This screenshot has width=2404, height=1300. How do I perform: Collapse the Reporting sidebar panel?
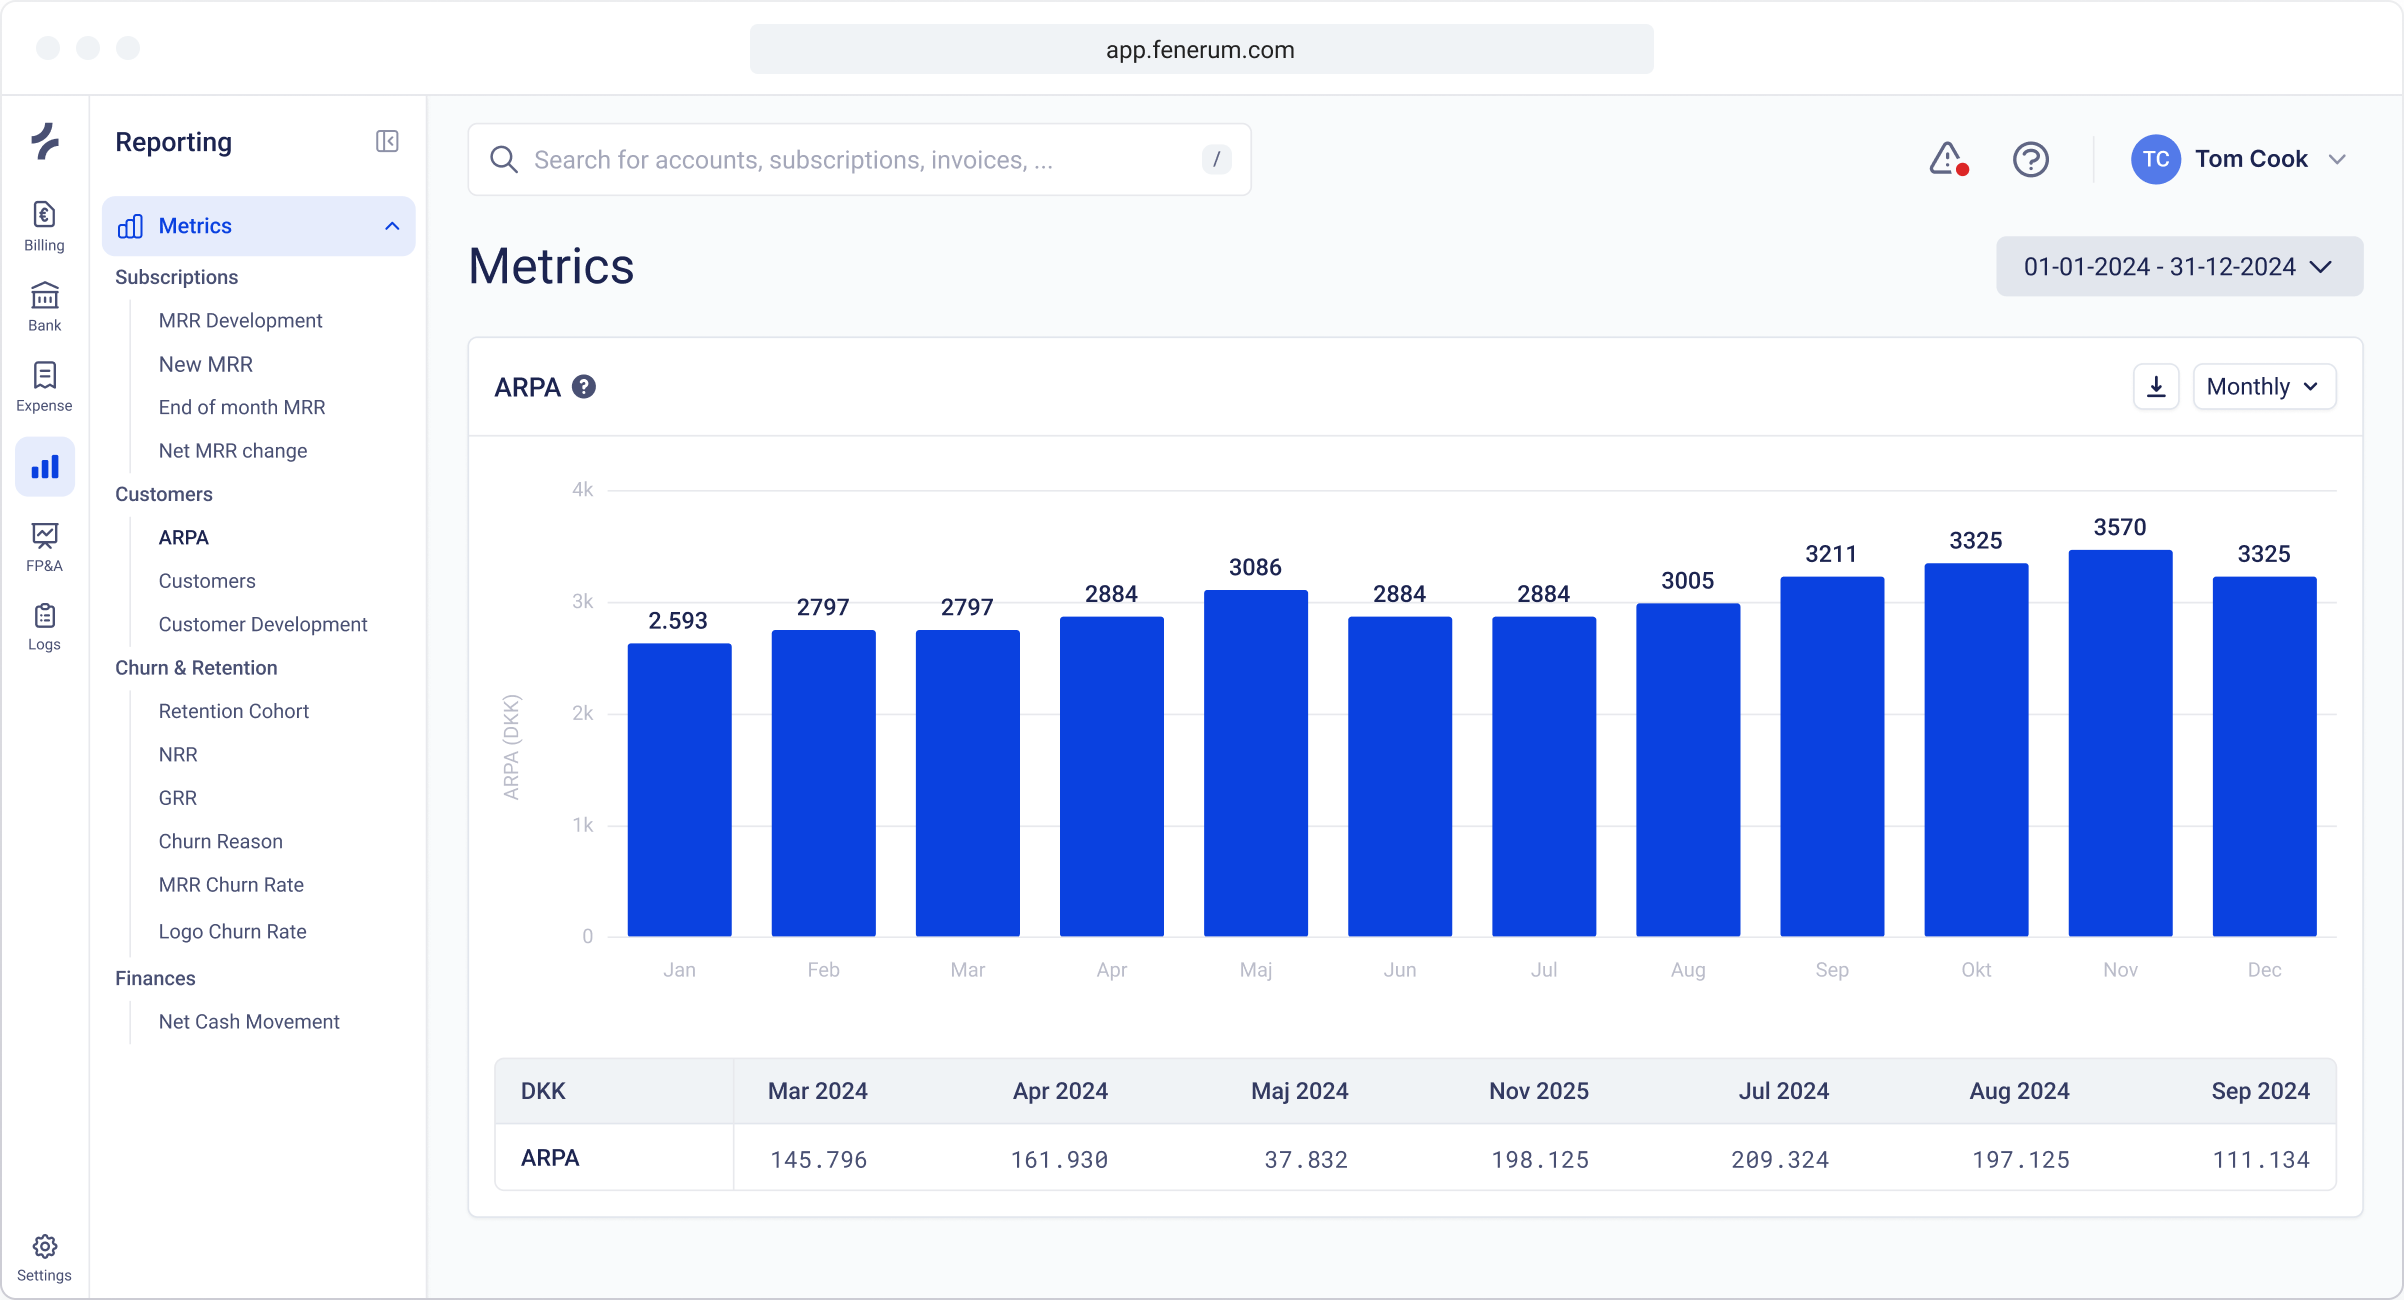pos(388,141)
